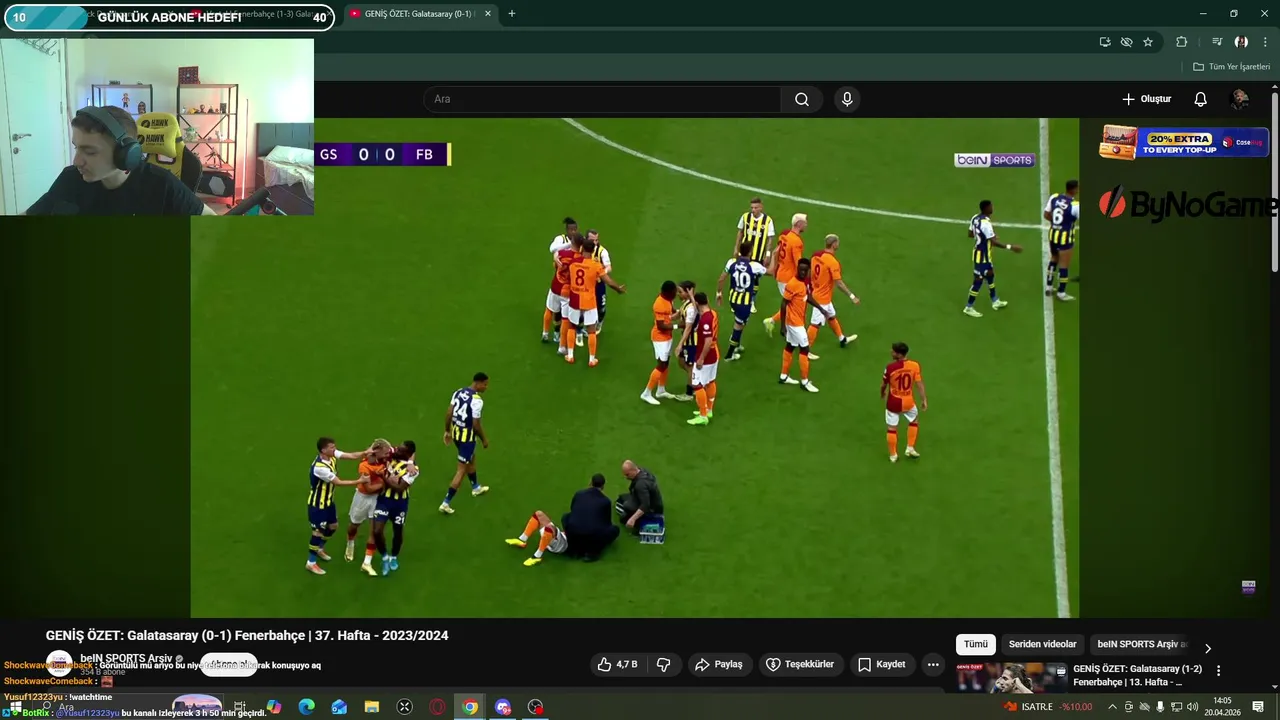The height and width of the screenshot is (720, 1280).
Task: Click the playing beIN SPORTS match video
Action: [x=635, y=367]
